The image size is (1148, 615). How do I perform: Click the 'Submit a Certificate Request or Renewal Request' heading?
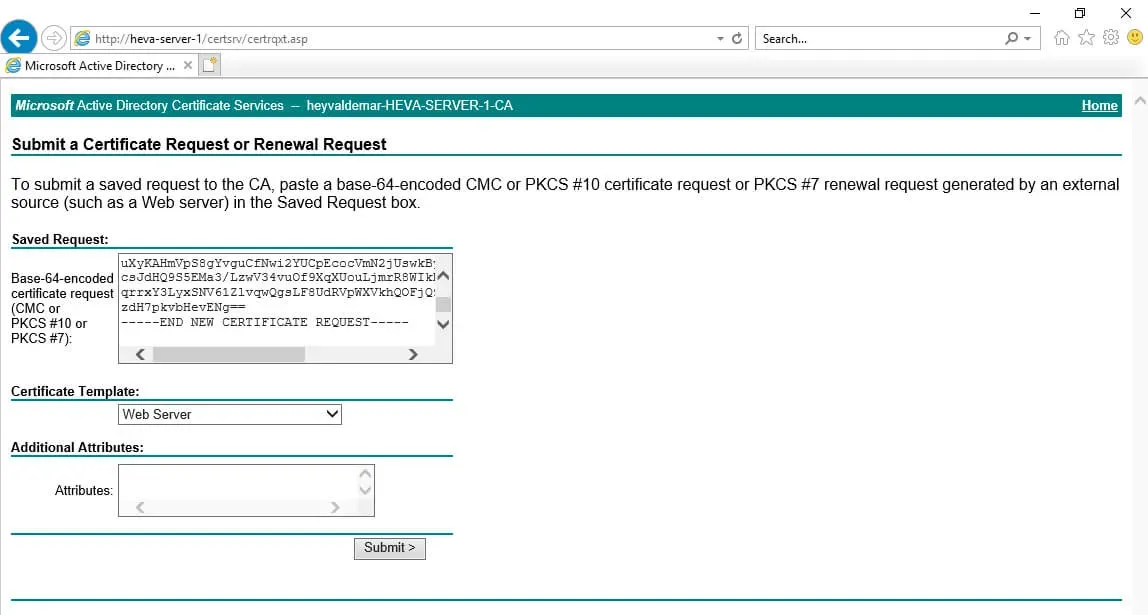point(199,144)
